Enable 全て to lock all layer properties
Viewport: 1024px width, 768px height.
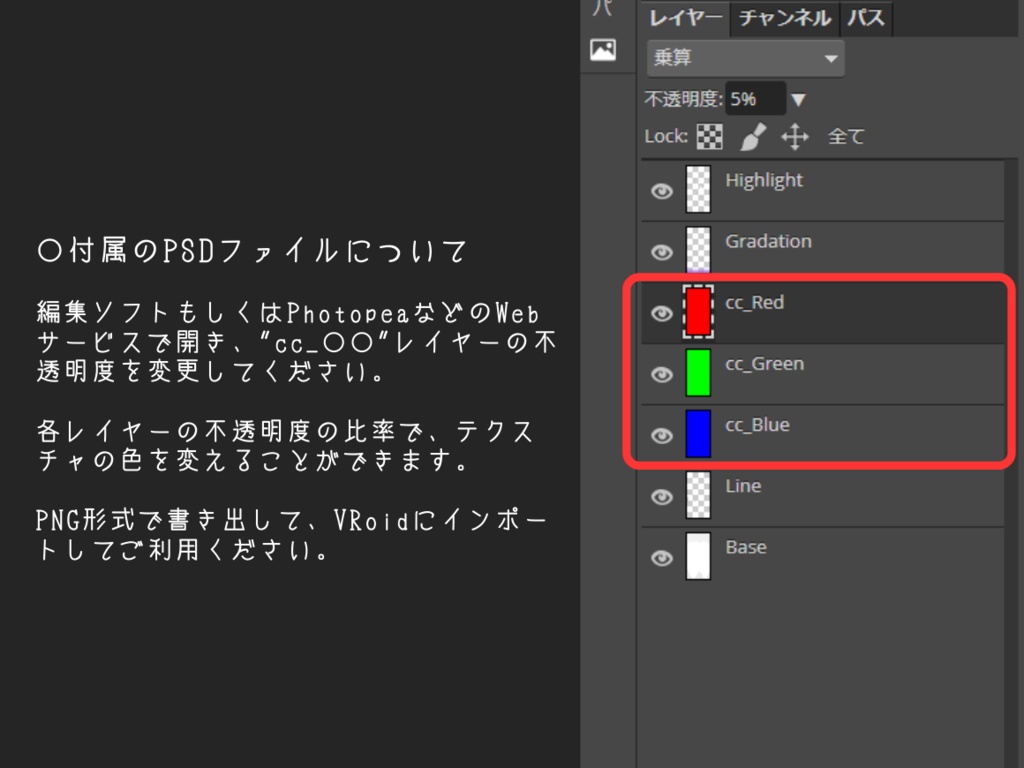click(845, 136)
